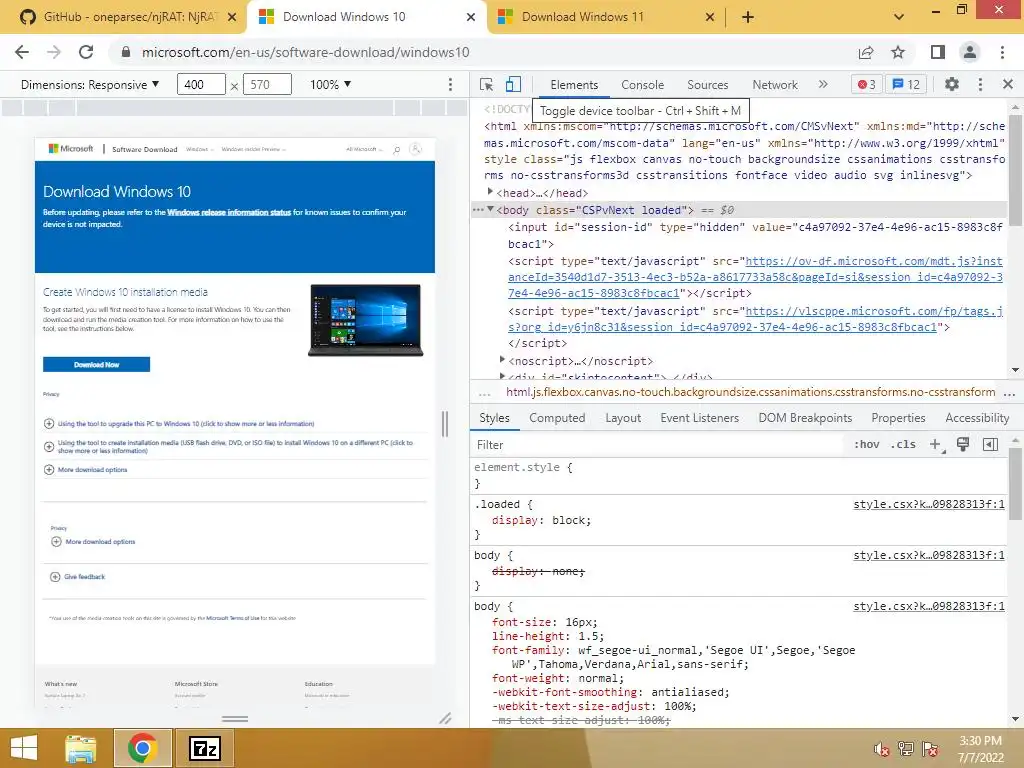This screenshot has width=1024, height=768.
Task: Toggle the computed styles sidebar icon
Action: tap(990, 445)
